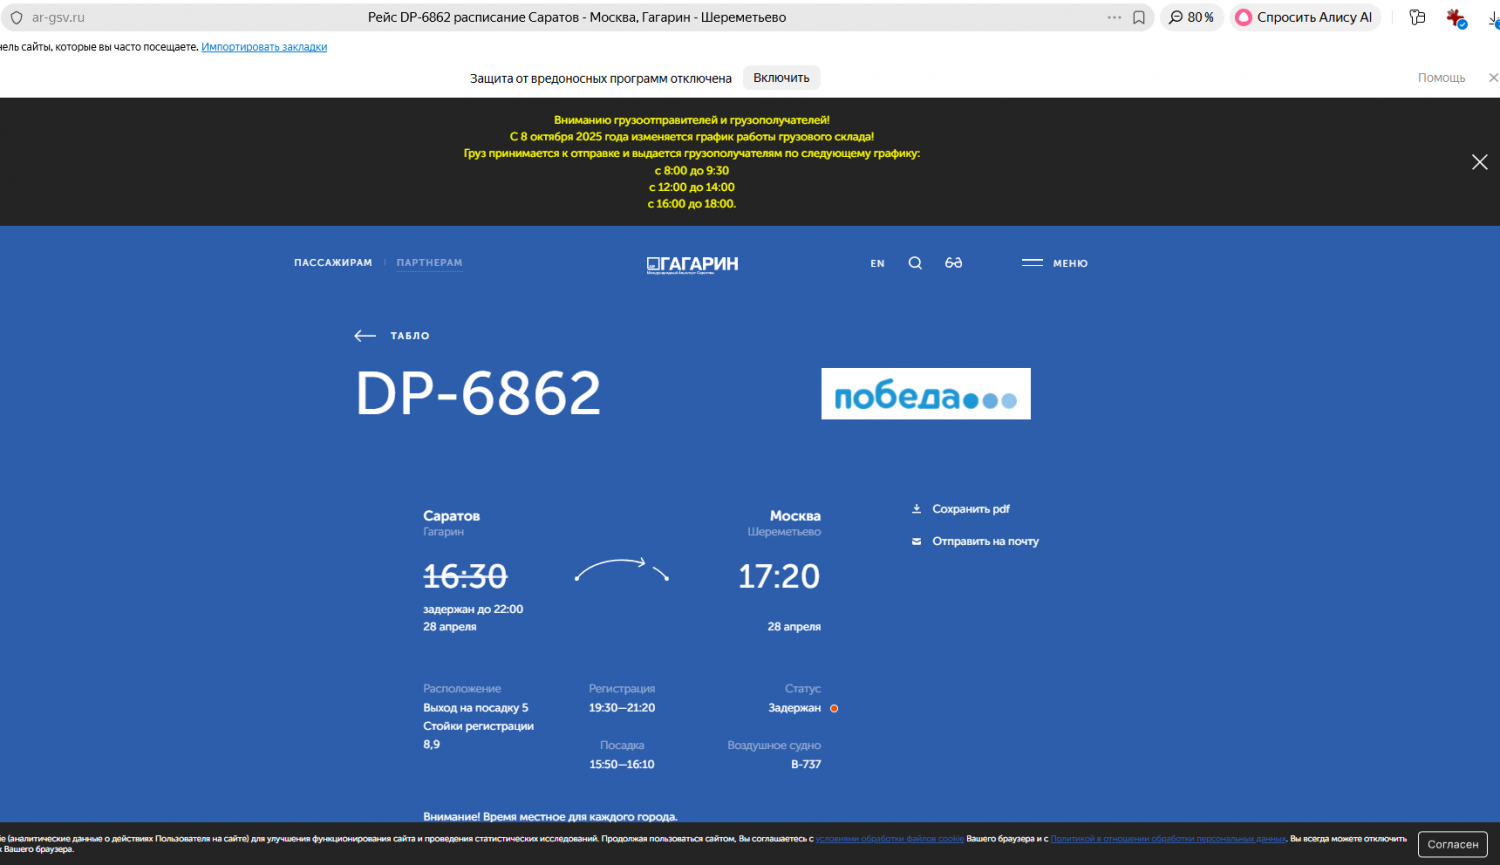Click the Победа airline logo
1500x865 pixels.
925,394
